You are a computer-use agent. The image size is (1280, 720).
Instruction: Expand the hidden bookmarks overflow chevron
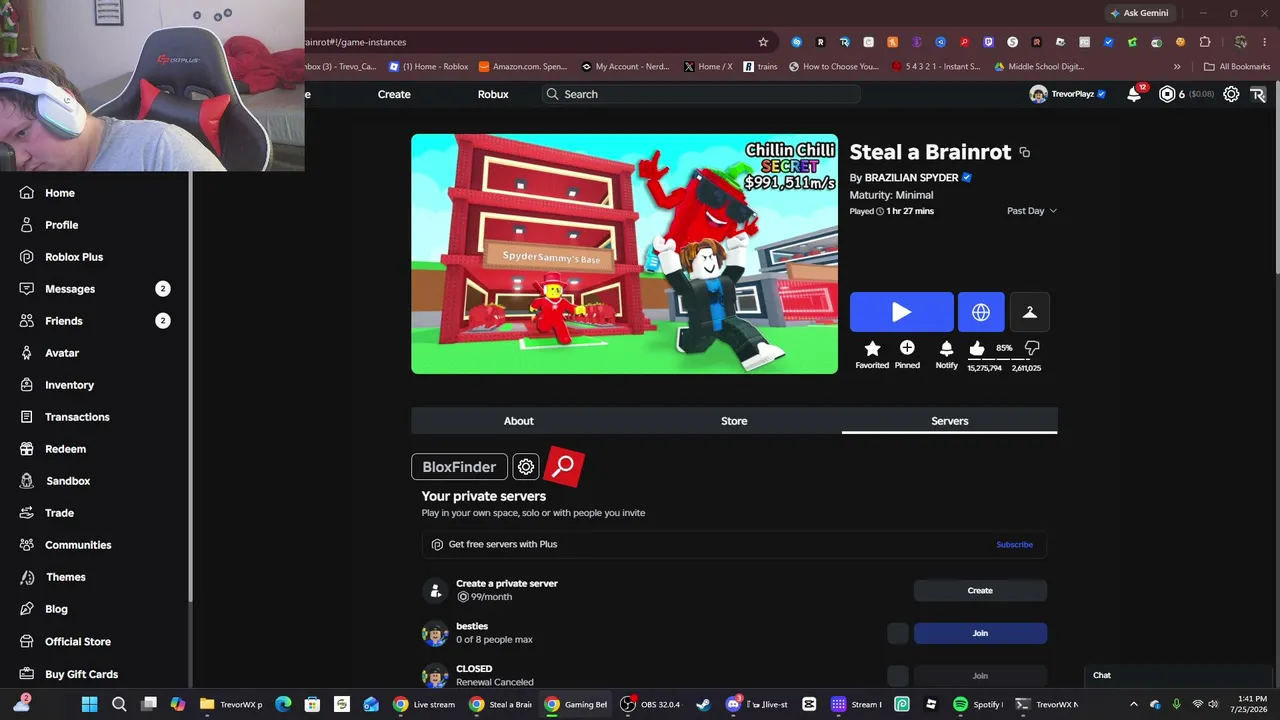click(1177, 67)
